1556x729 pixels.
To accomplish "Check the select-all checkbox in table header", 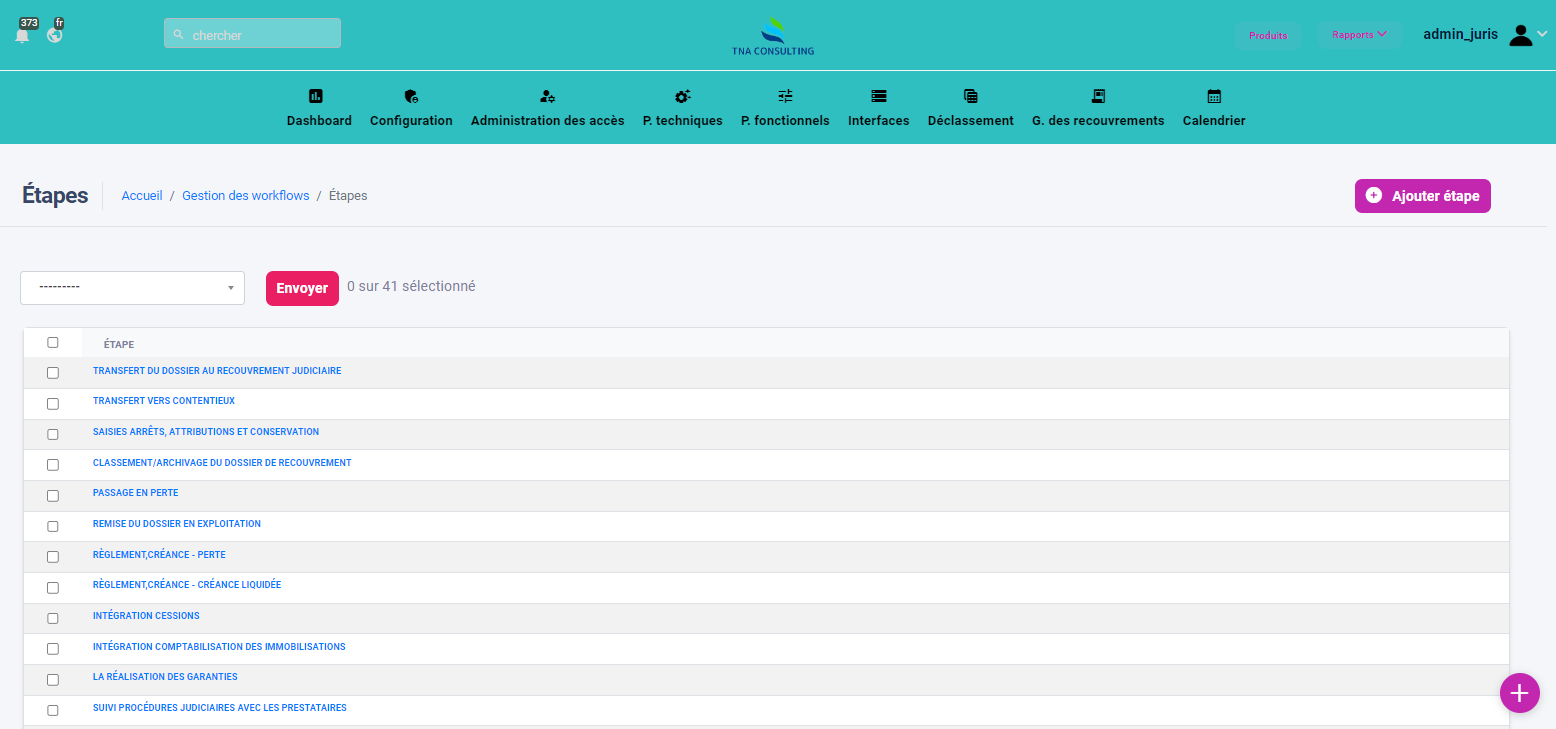I will [53, 343].
